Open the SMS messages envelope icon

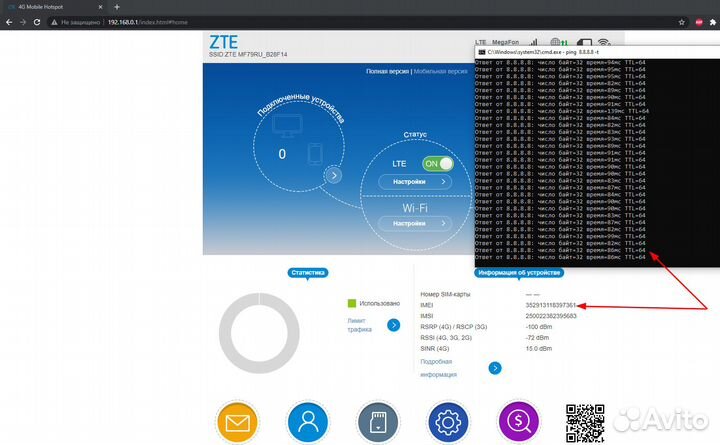click(x=237, y=426)
